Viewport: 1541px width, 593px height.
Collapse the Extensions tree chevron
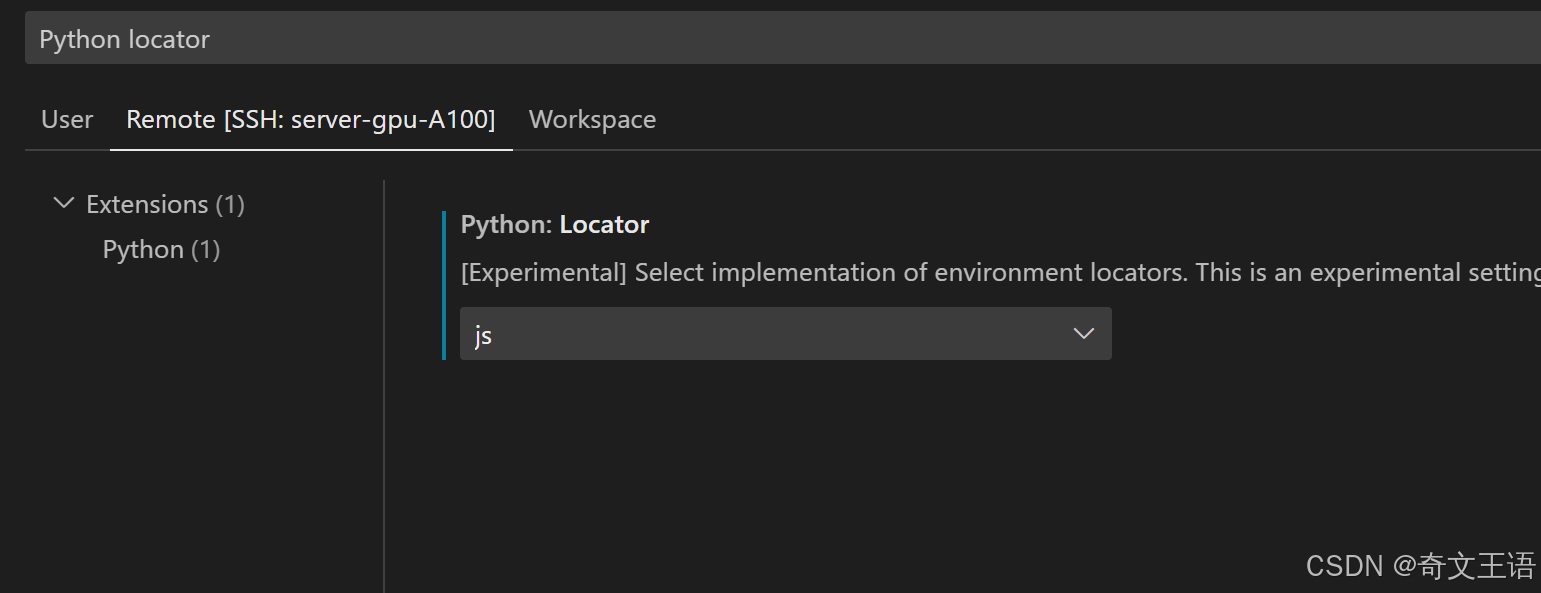63,203
